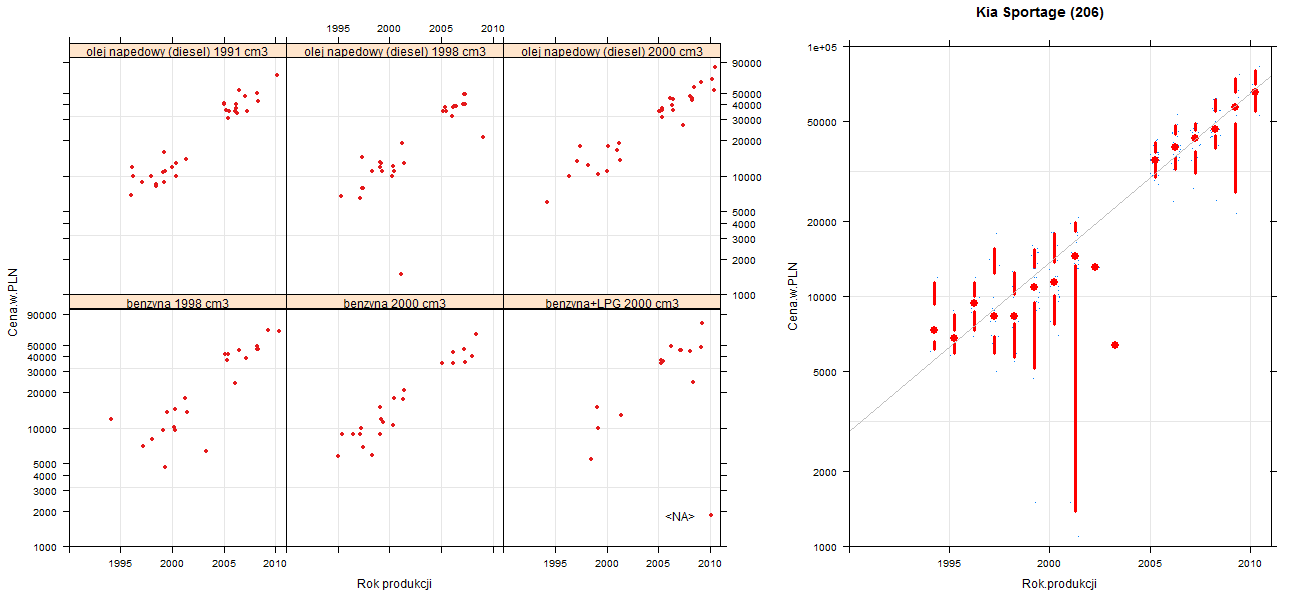Image resolution: width=1300 pixels, height=600 pixels.
Task: Click the "2005" year tick above the diesel 1998 panel
Action: [441, 28]
